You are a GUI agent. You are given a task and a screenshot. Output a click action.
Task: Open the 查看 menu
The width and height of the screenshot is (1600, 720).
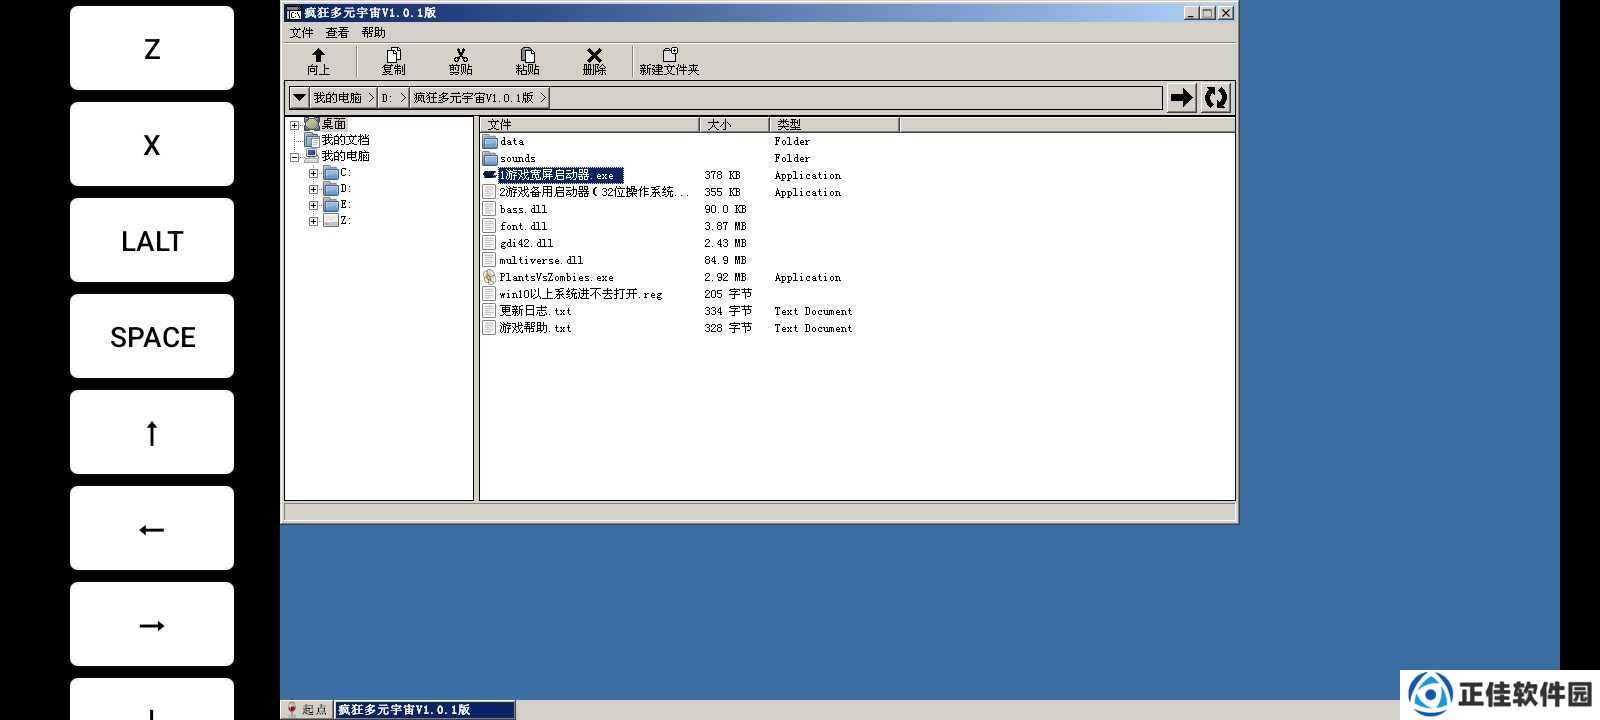click(x=337, y=33)
